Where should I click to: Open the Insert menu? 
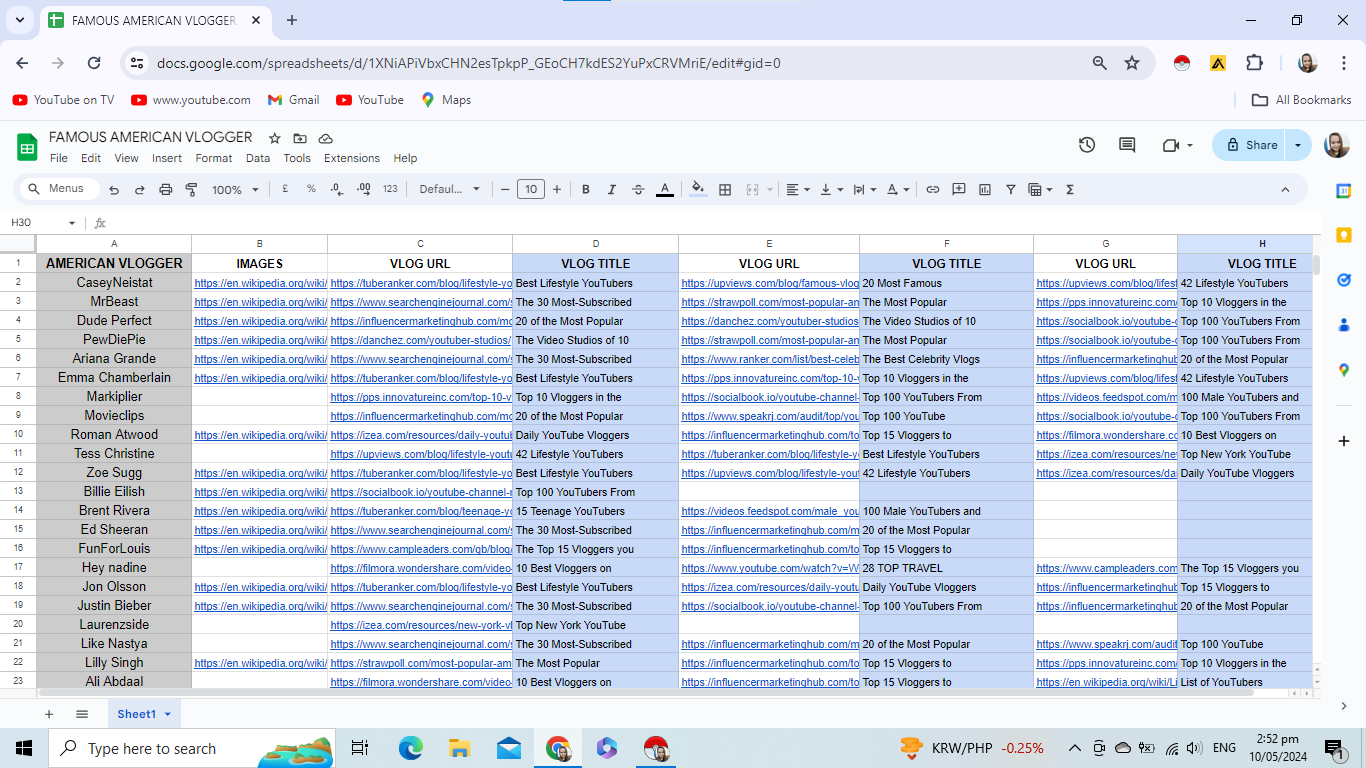pos(167,158)
